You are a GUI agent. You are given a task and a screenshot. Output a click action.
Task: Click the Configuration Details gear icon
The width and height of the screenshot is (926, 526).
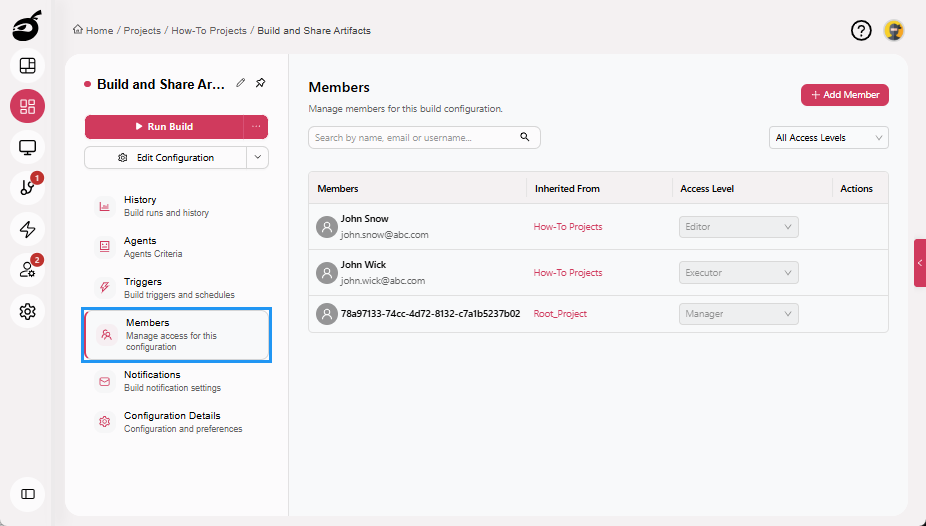(105, 422)
